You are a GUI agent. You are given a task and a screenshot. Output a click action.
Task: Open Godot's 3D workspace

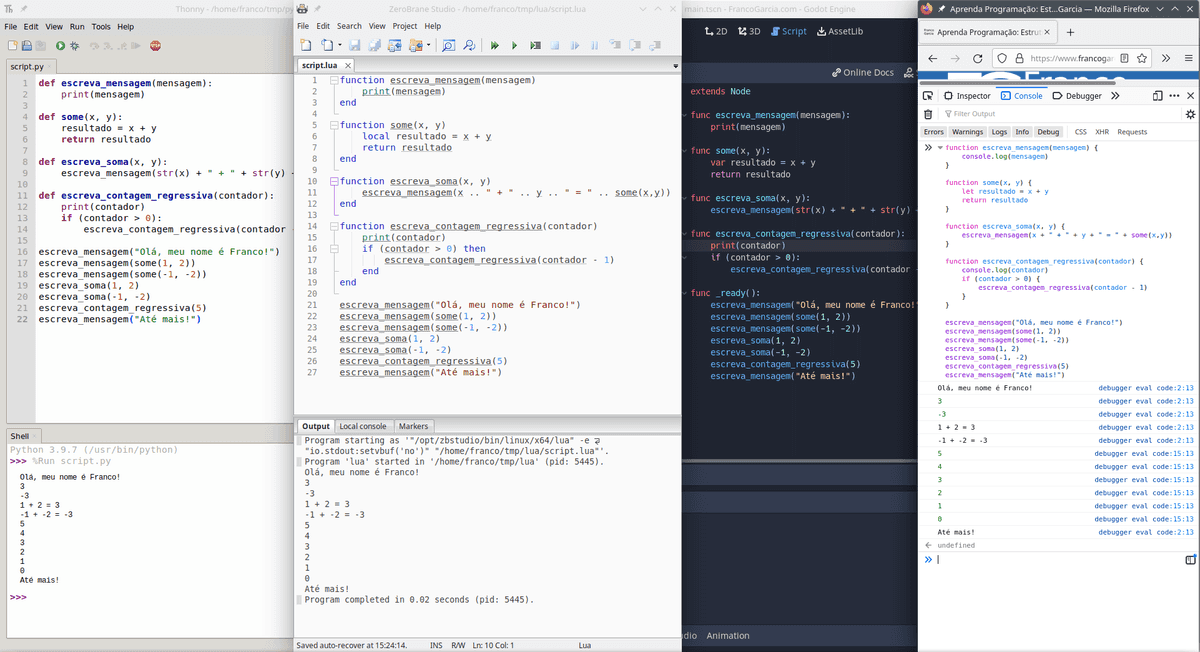tap(749, 31)
